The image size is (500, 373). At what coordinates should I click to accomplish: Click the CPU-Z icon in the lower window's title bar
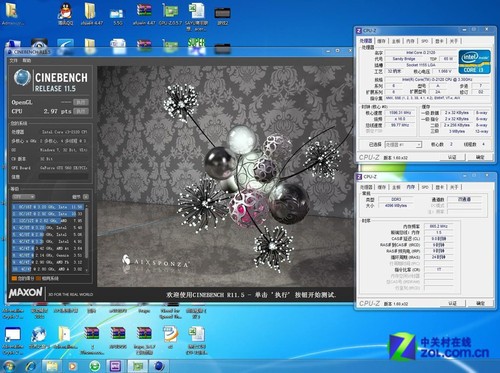point(359,177)
